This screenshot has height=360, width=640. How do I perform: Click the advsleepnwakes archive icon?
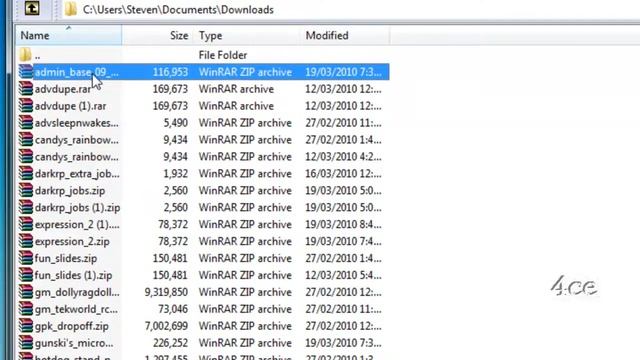(26, 122)
